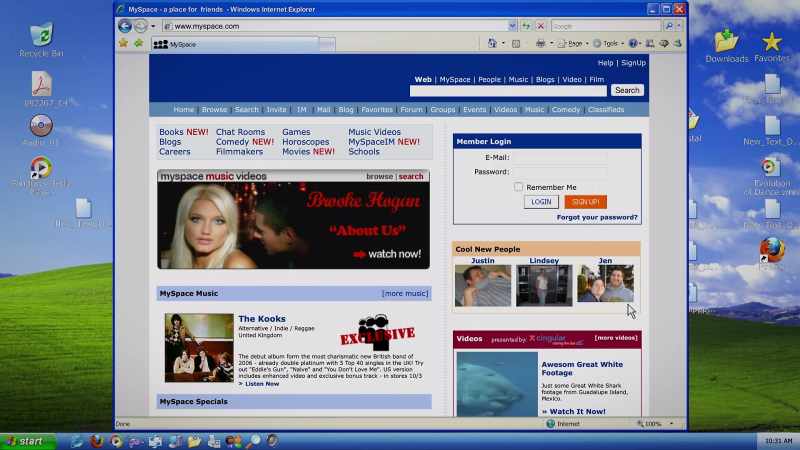Open Browse in the navigation bar
This screenshot has height=450, width=800.
tap(214, 110)
